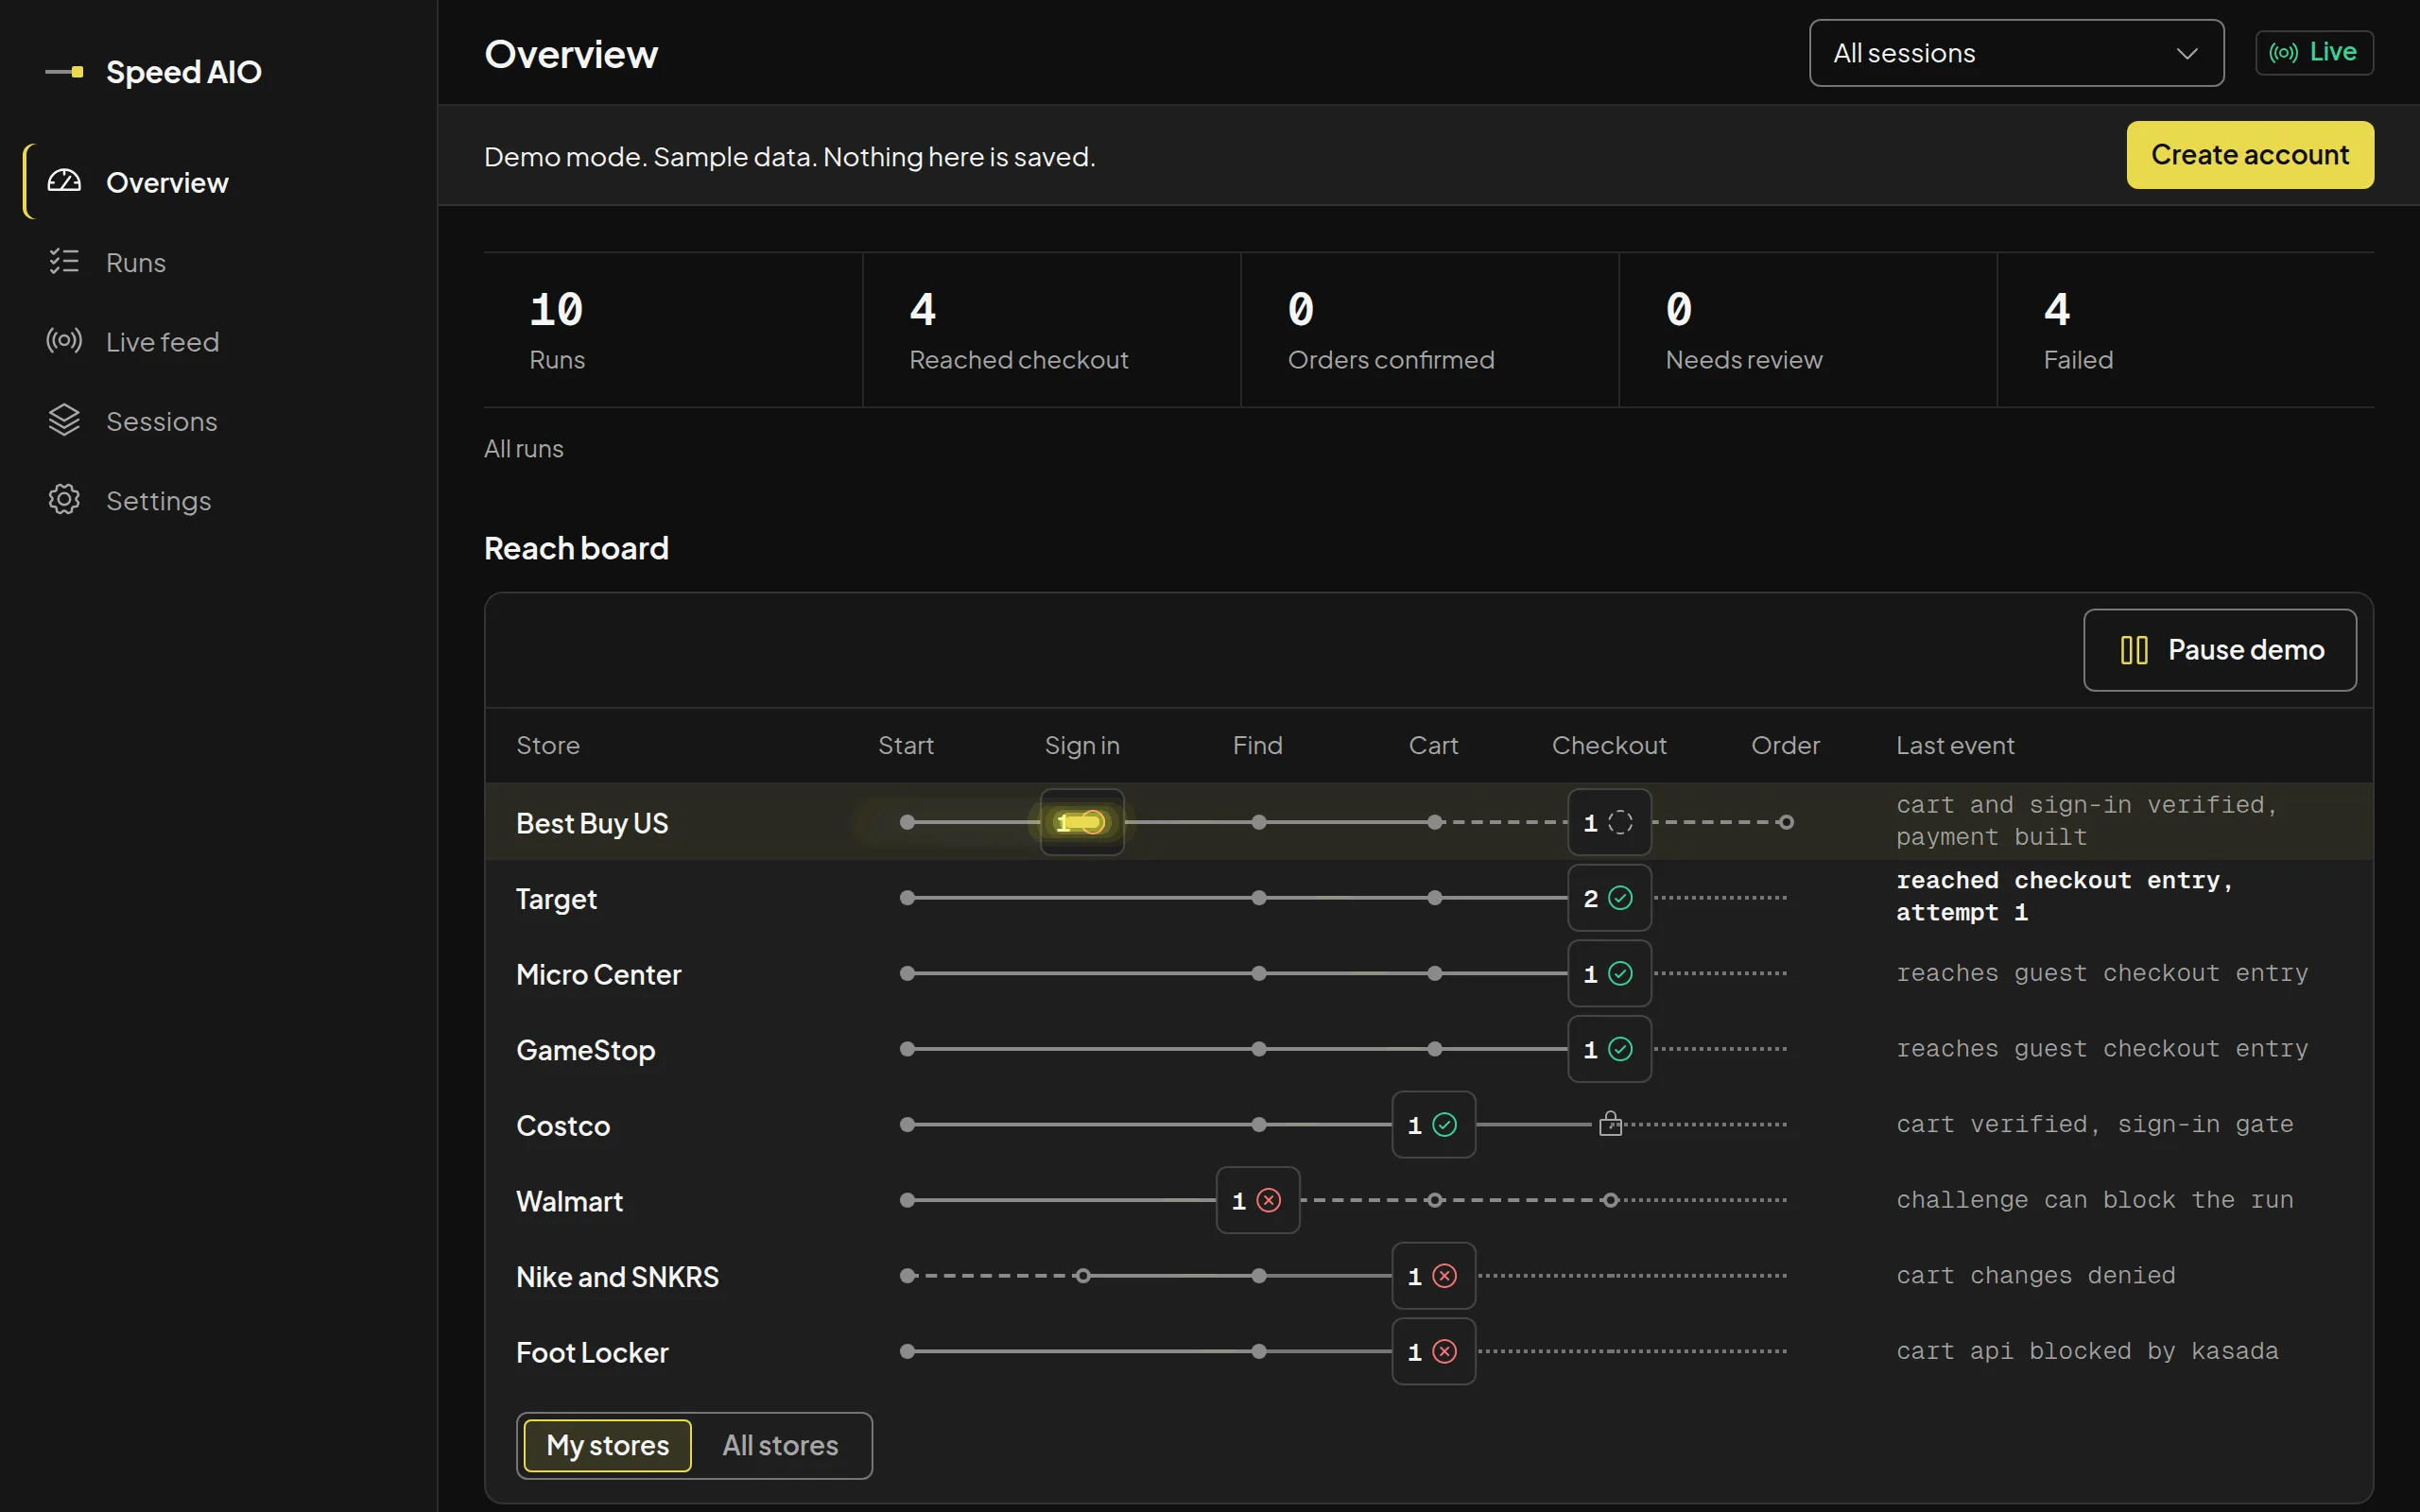Open Settings in the sidebar
Image resolution: width=2420 pixels, height=1512 pixels.
[x=220, y=500]
